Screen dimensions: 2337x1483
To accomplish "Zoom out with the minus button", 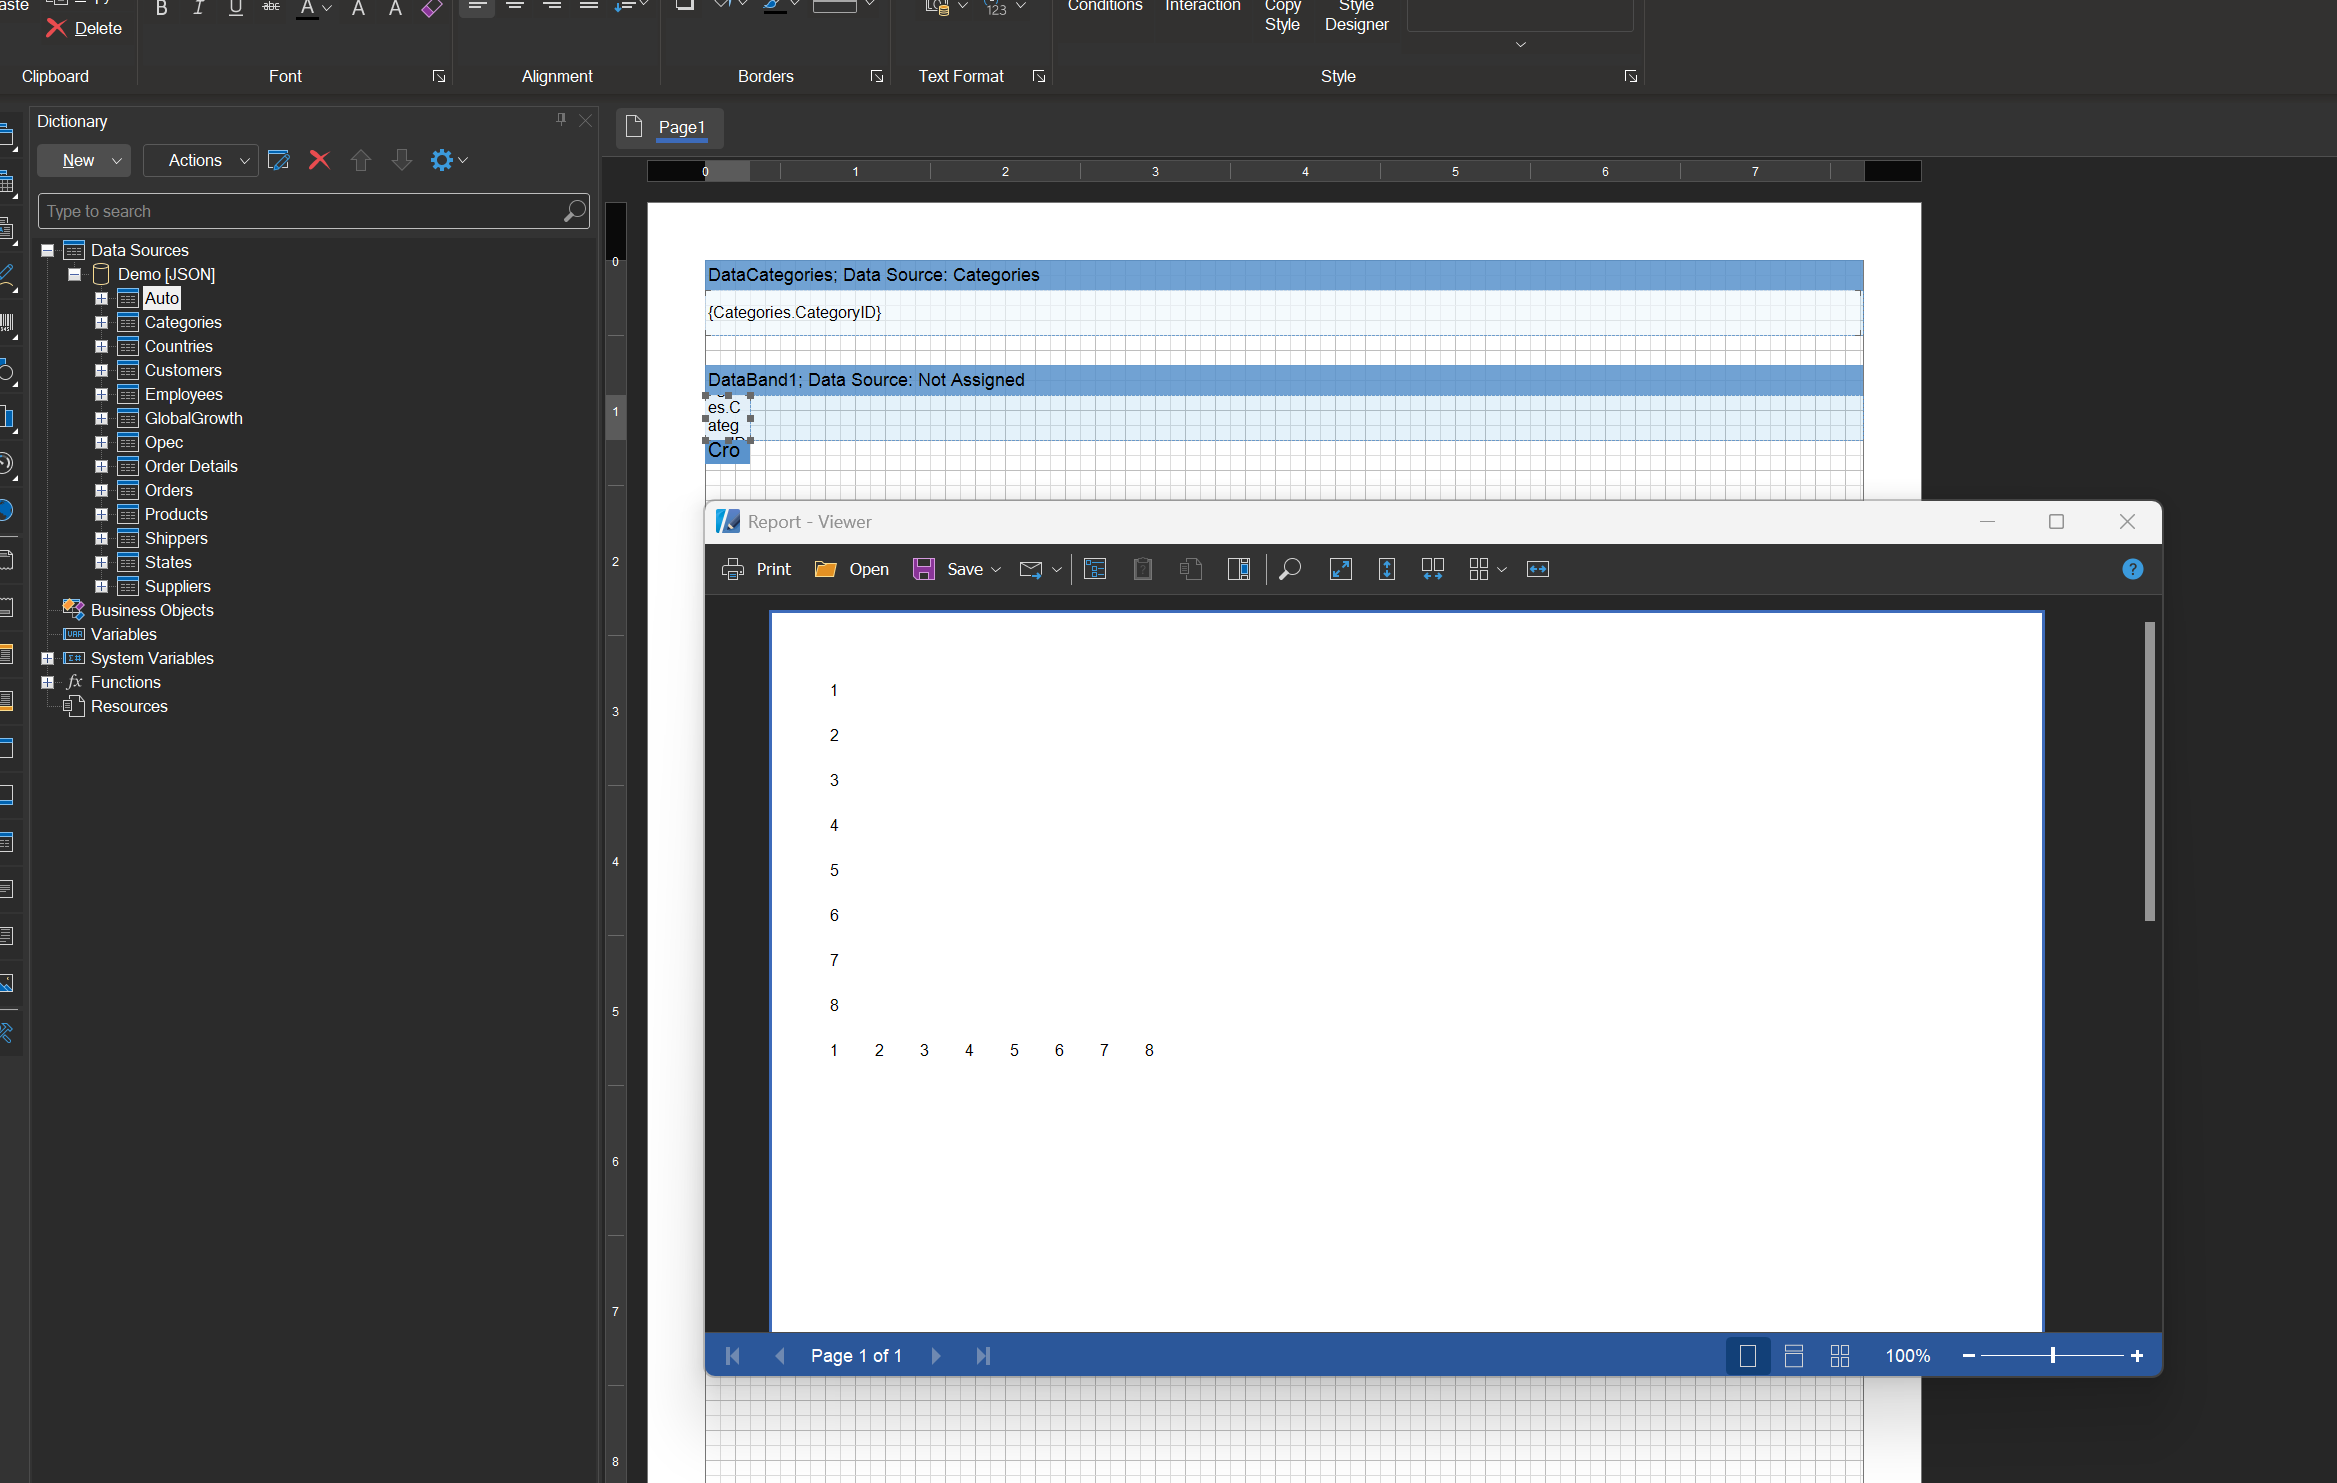I will 1969,1356.
